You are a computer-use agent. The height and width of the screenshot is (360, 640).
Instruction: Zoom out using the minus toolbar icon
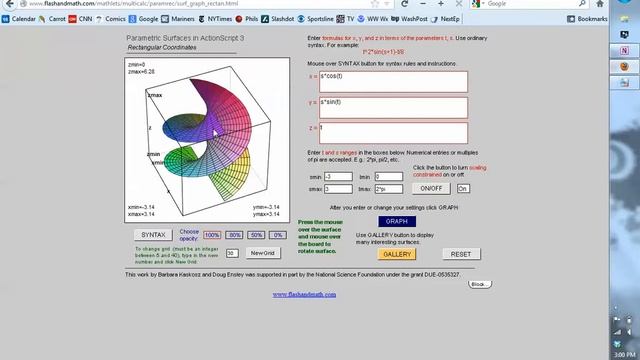423,4
